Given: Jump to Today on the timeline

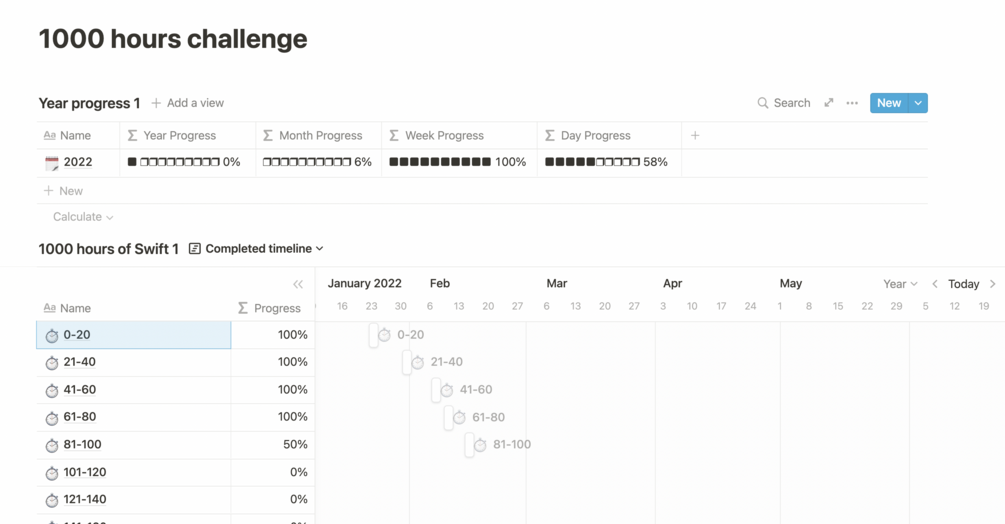Looking at the screenshot, I should point(963,284).
